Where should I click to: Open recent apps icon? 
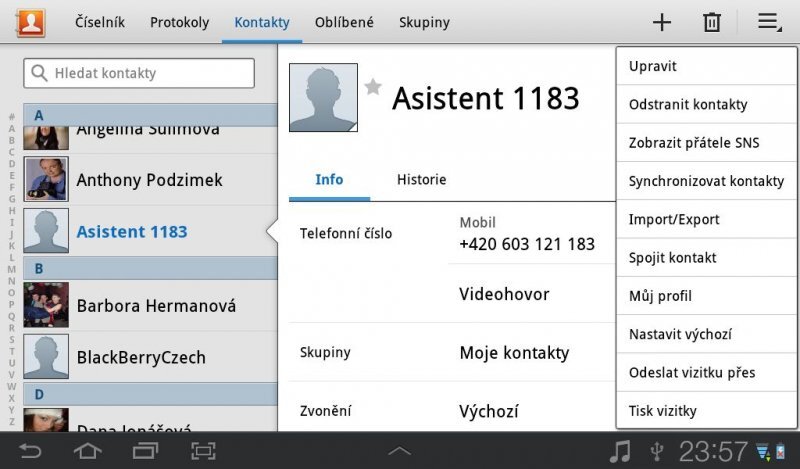145,451
